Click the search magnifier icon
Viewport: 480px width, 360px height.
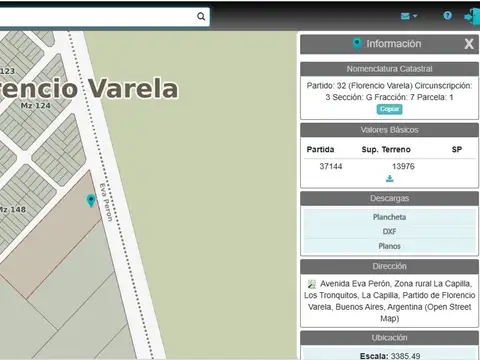pos(201,16)
